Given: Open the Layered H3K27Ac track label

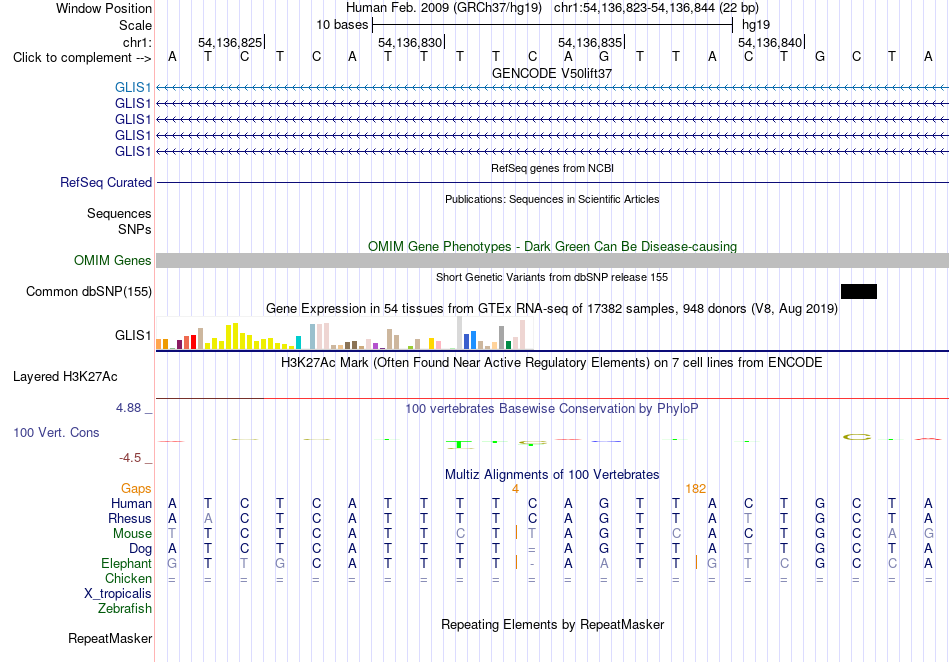Looking at the screenshot, I should point(65,377).
